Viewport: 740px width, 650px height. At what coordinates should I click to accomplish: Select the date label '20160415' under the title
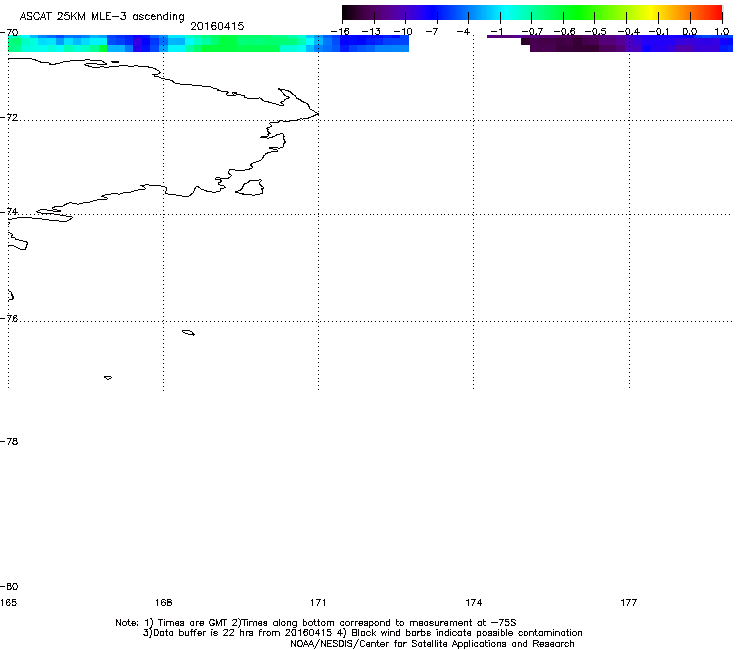pos(217,26)
